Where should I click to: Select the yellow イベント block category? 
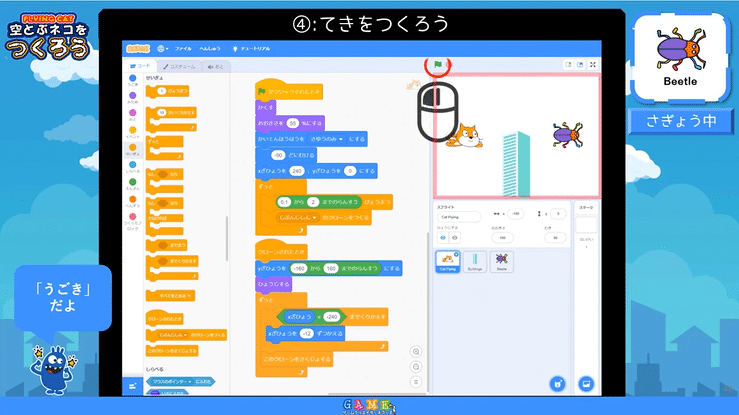click(133, 132)
